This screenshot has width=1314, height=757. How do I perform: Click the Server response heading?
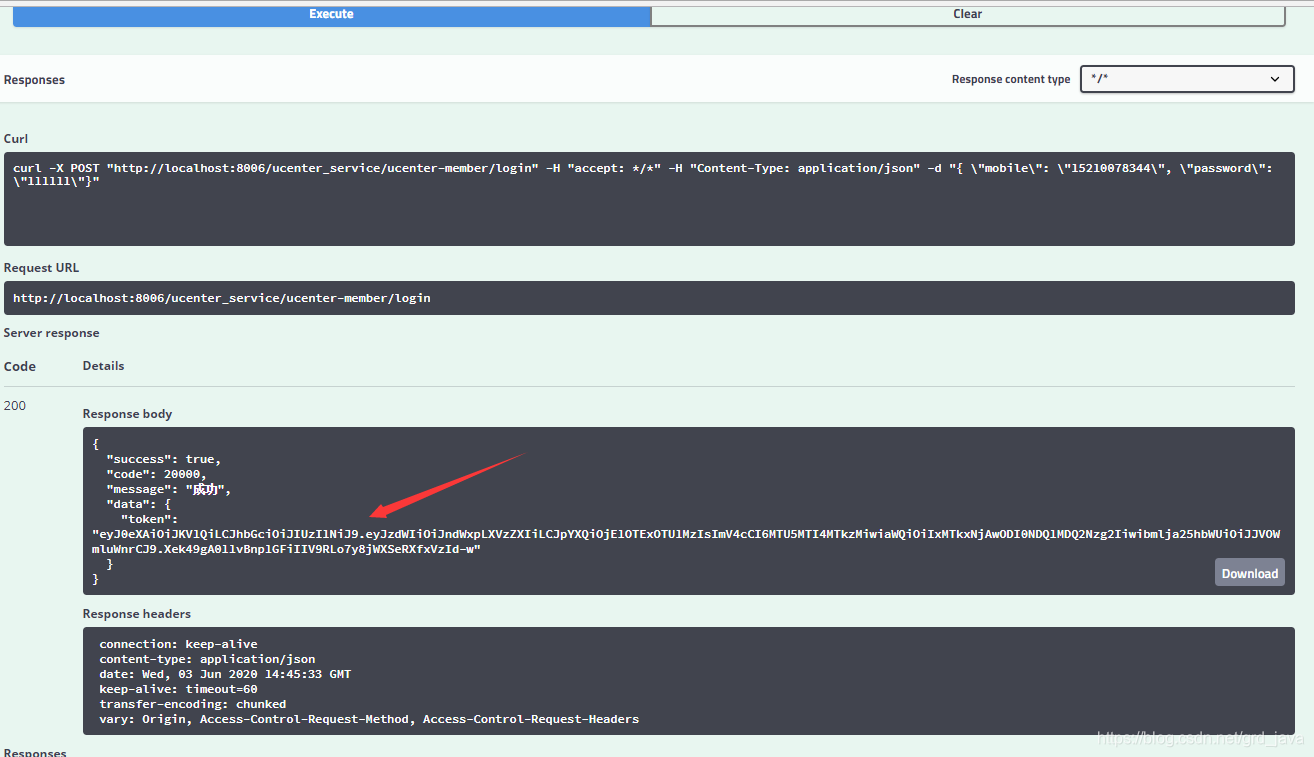coord(52,333)
